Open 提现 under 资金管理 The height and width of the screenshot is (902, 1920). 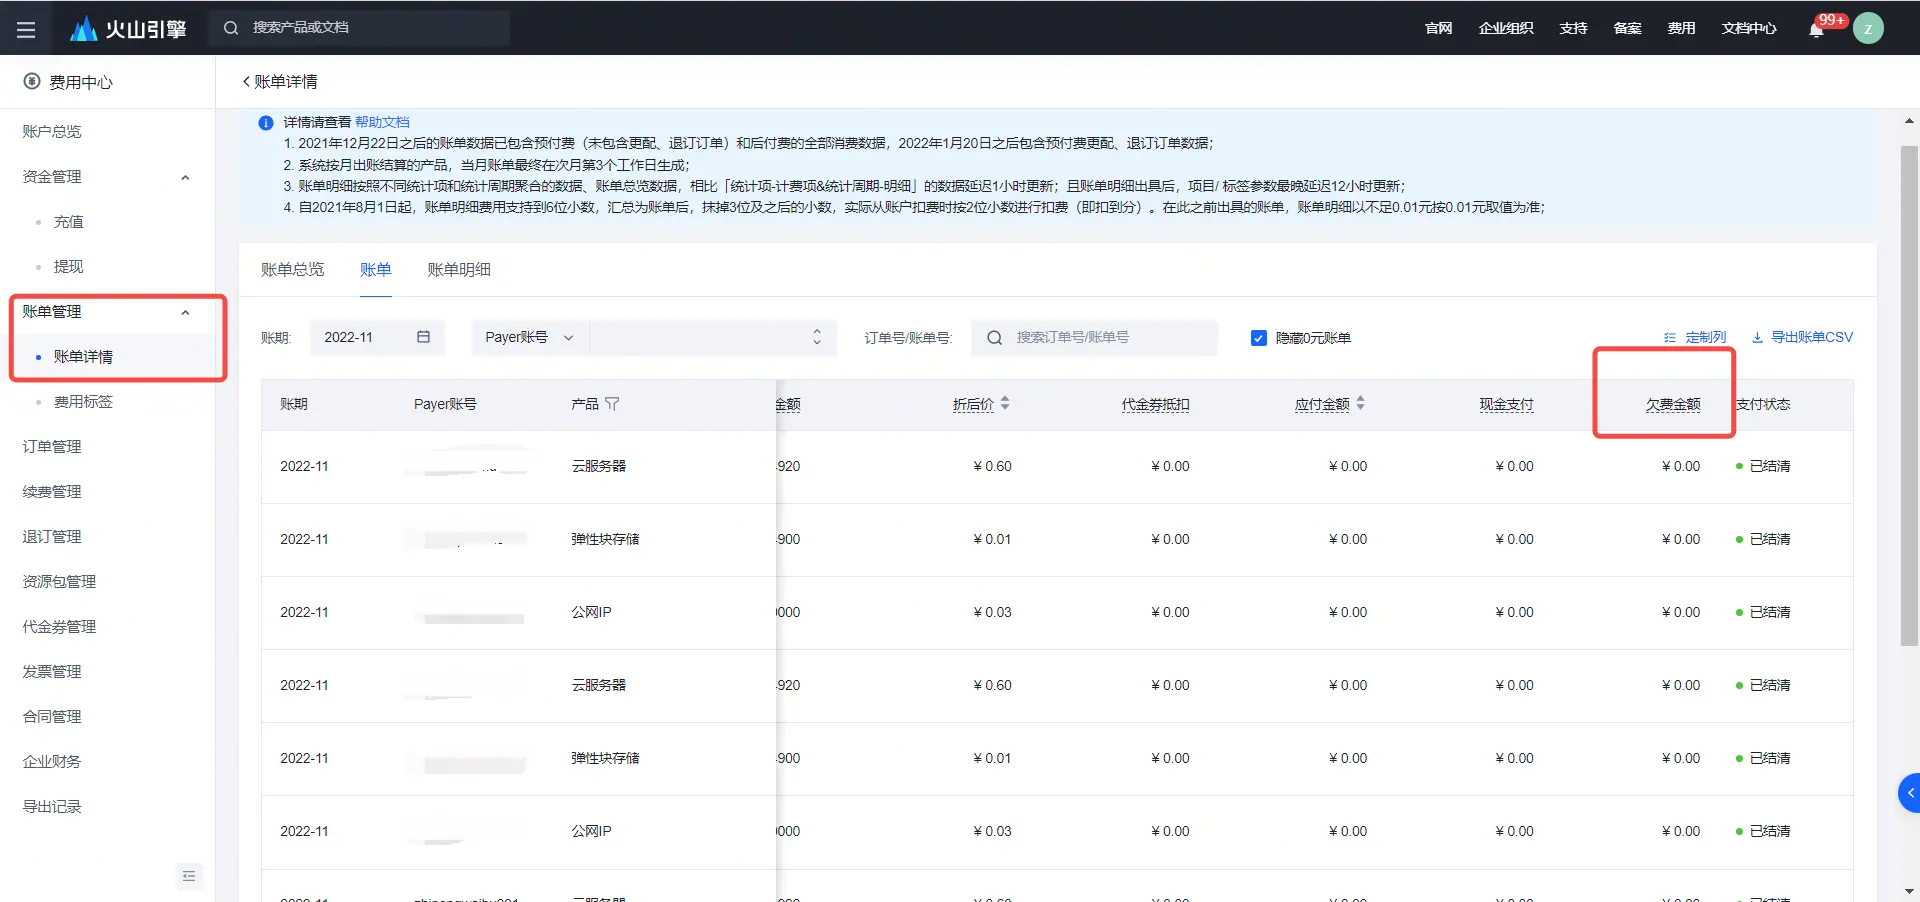pos(68,267)
